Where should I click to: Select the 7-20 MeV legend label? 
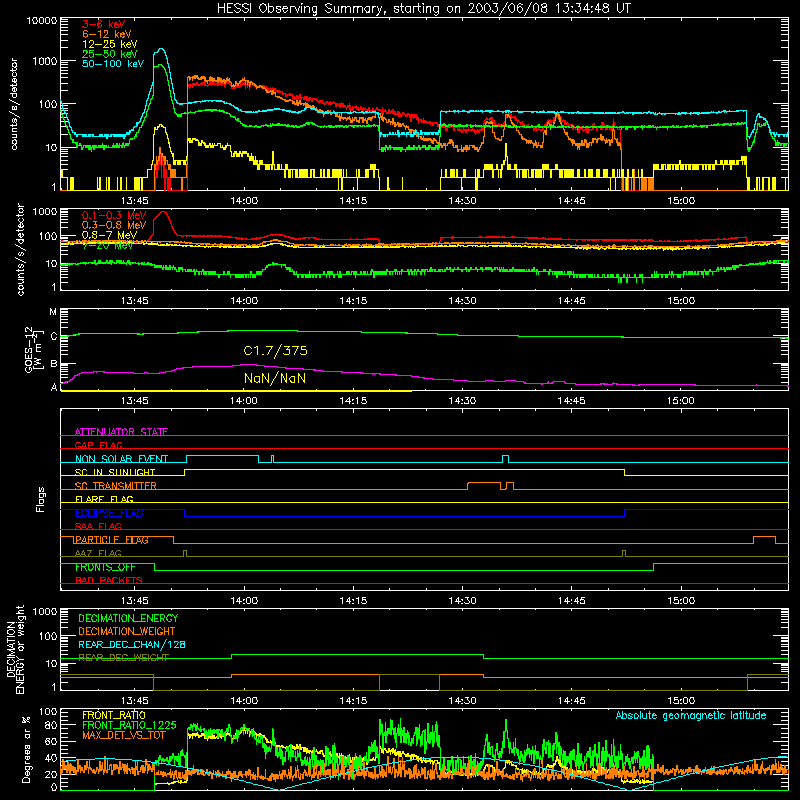click(107, 245)
